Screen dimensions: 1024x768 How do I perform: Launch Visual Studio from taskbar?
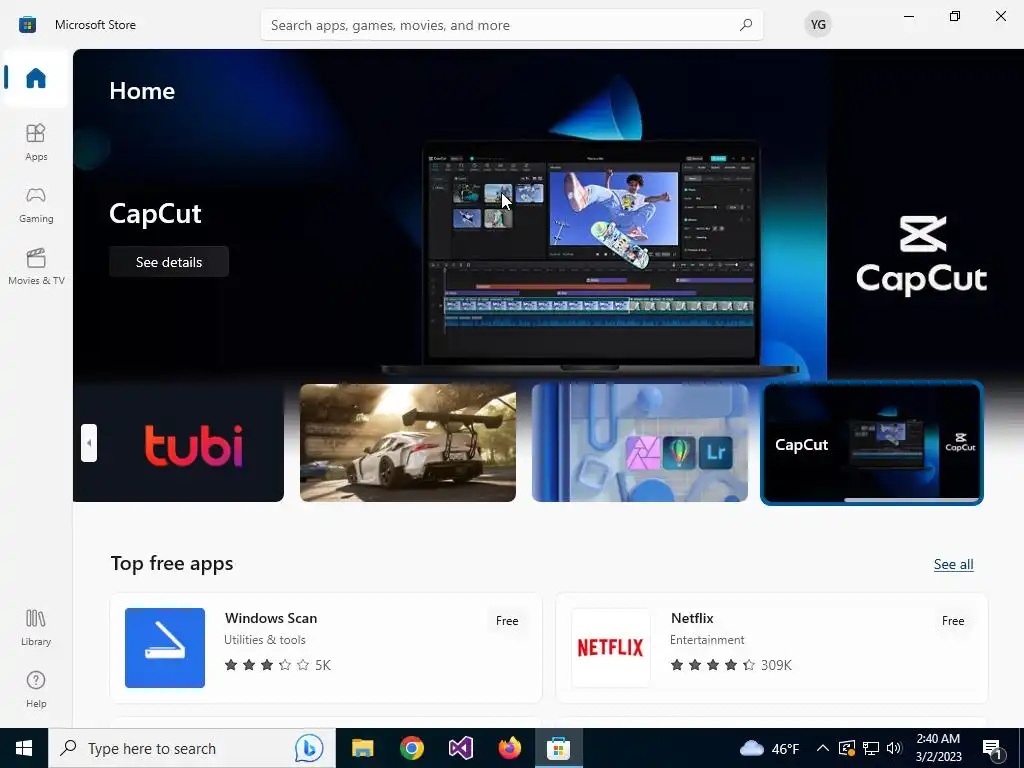(460, 748)
